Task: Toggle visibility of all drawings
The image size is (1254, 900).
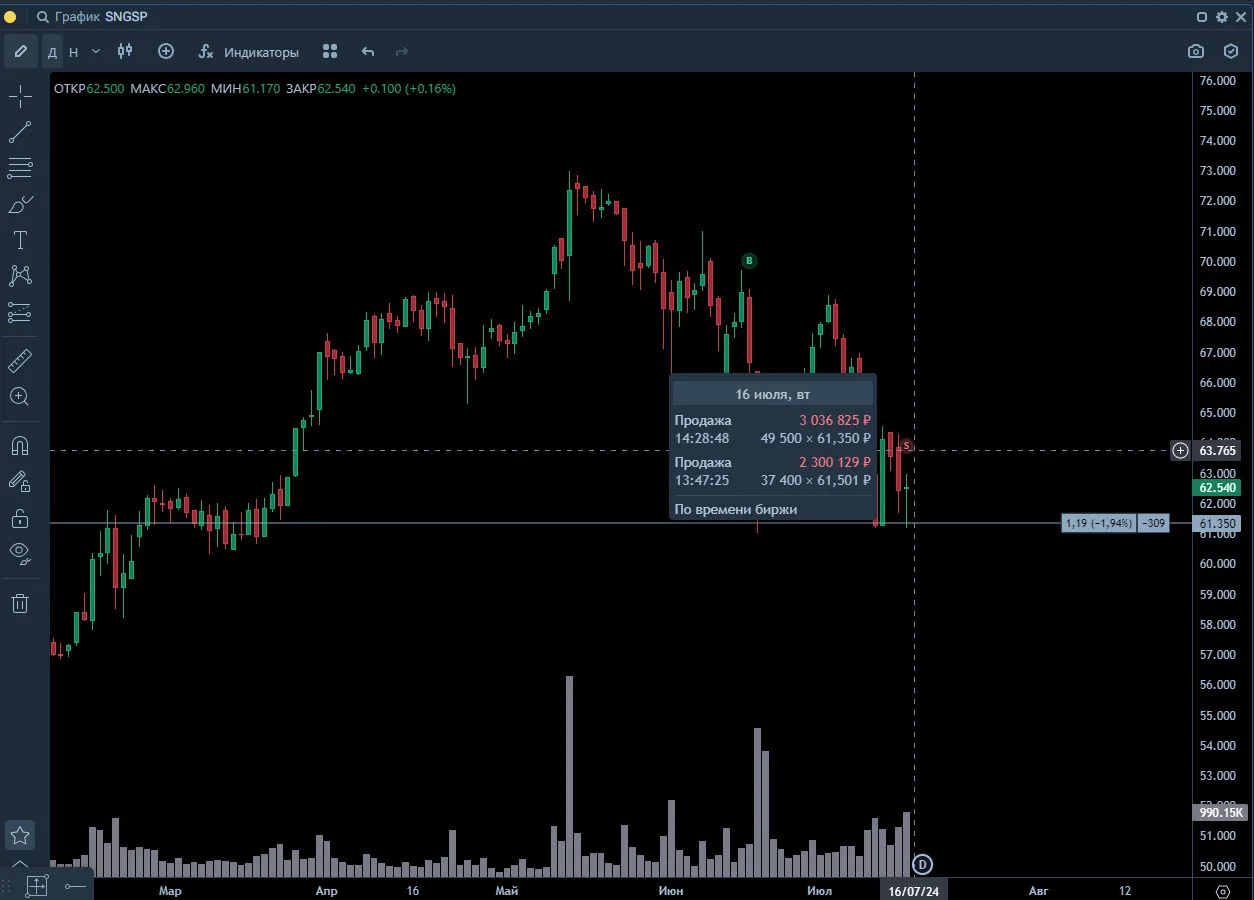Action: (x=20, y=552)
